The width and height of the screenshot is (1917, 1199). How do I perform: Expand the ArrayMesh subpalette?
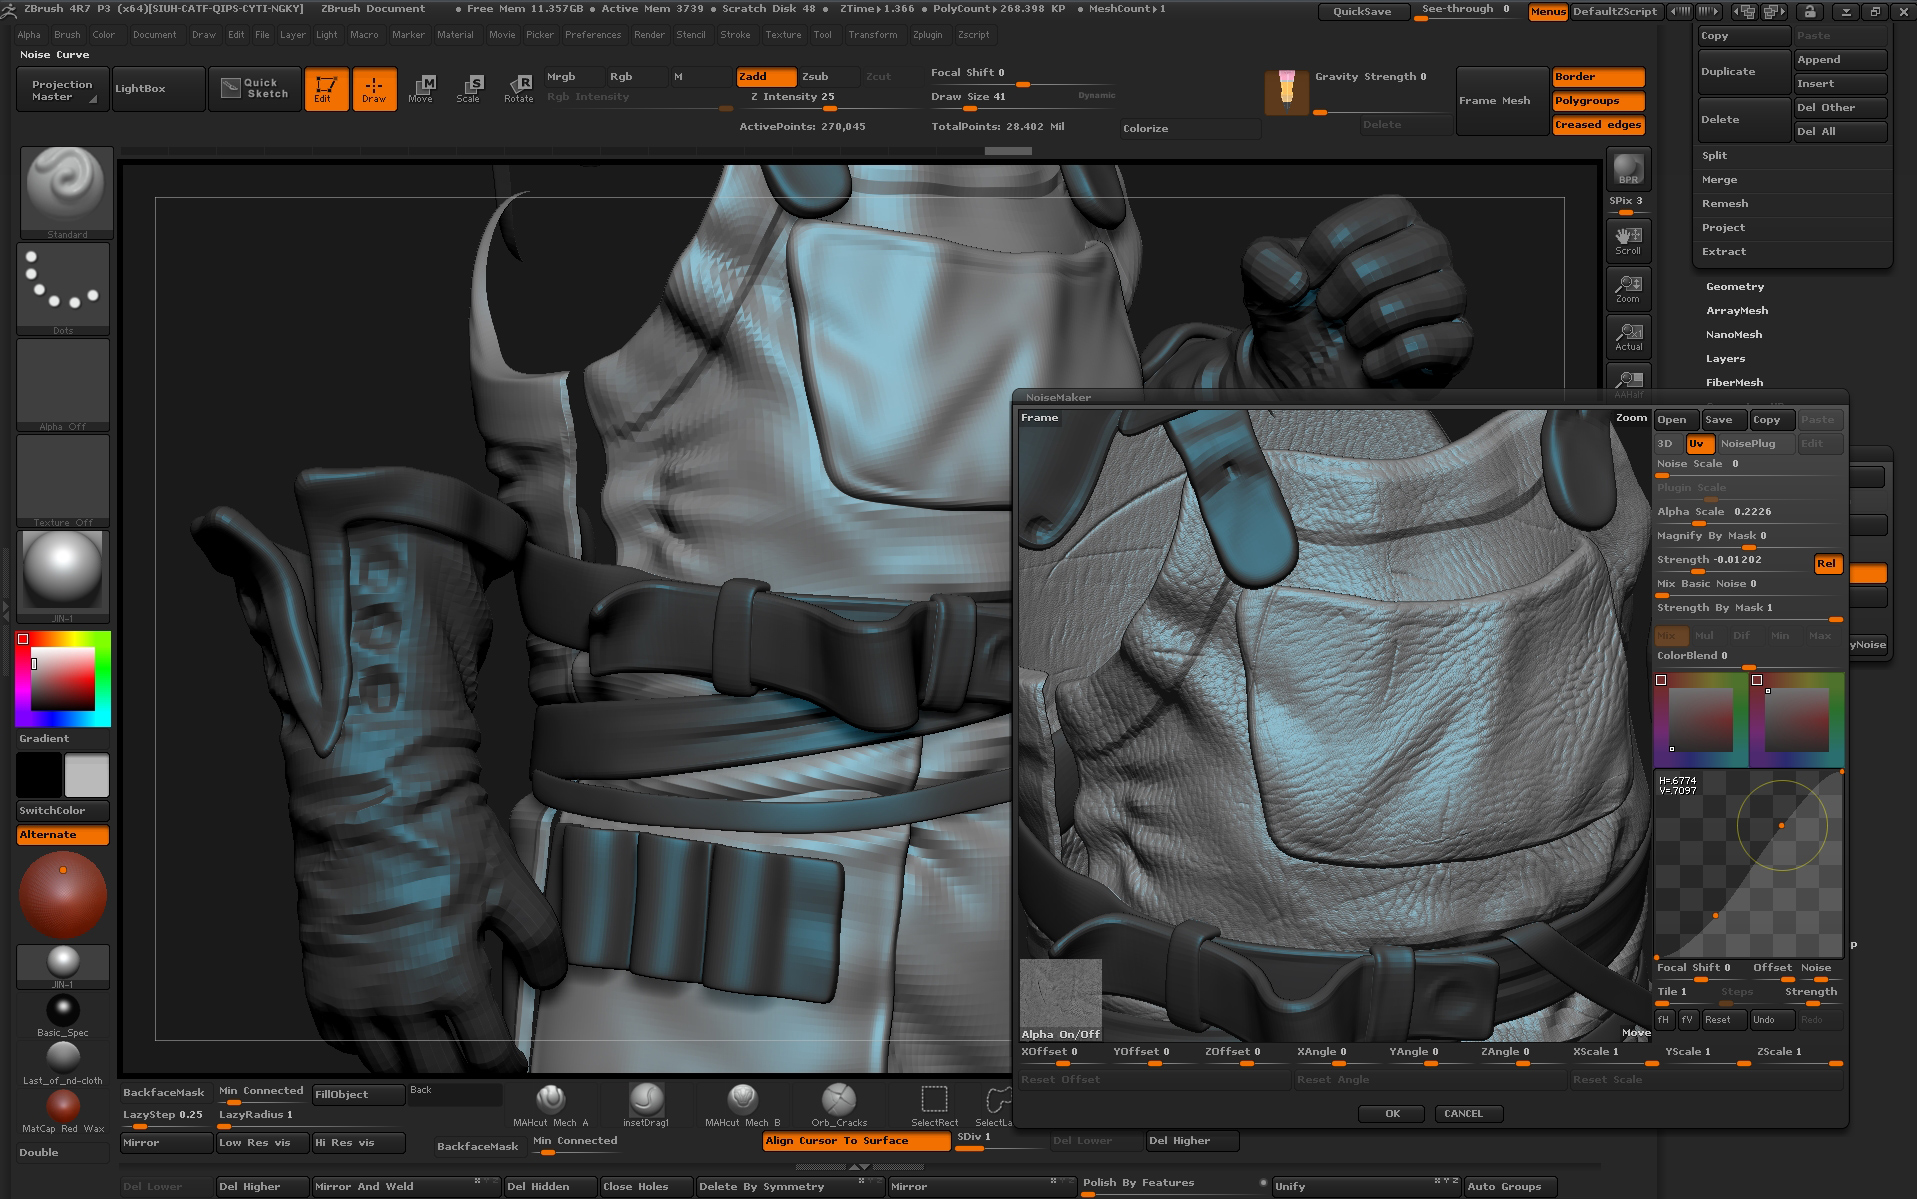(1737, 311)
